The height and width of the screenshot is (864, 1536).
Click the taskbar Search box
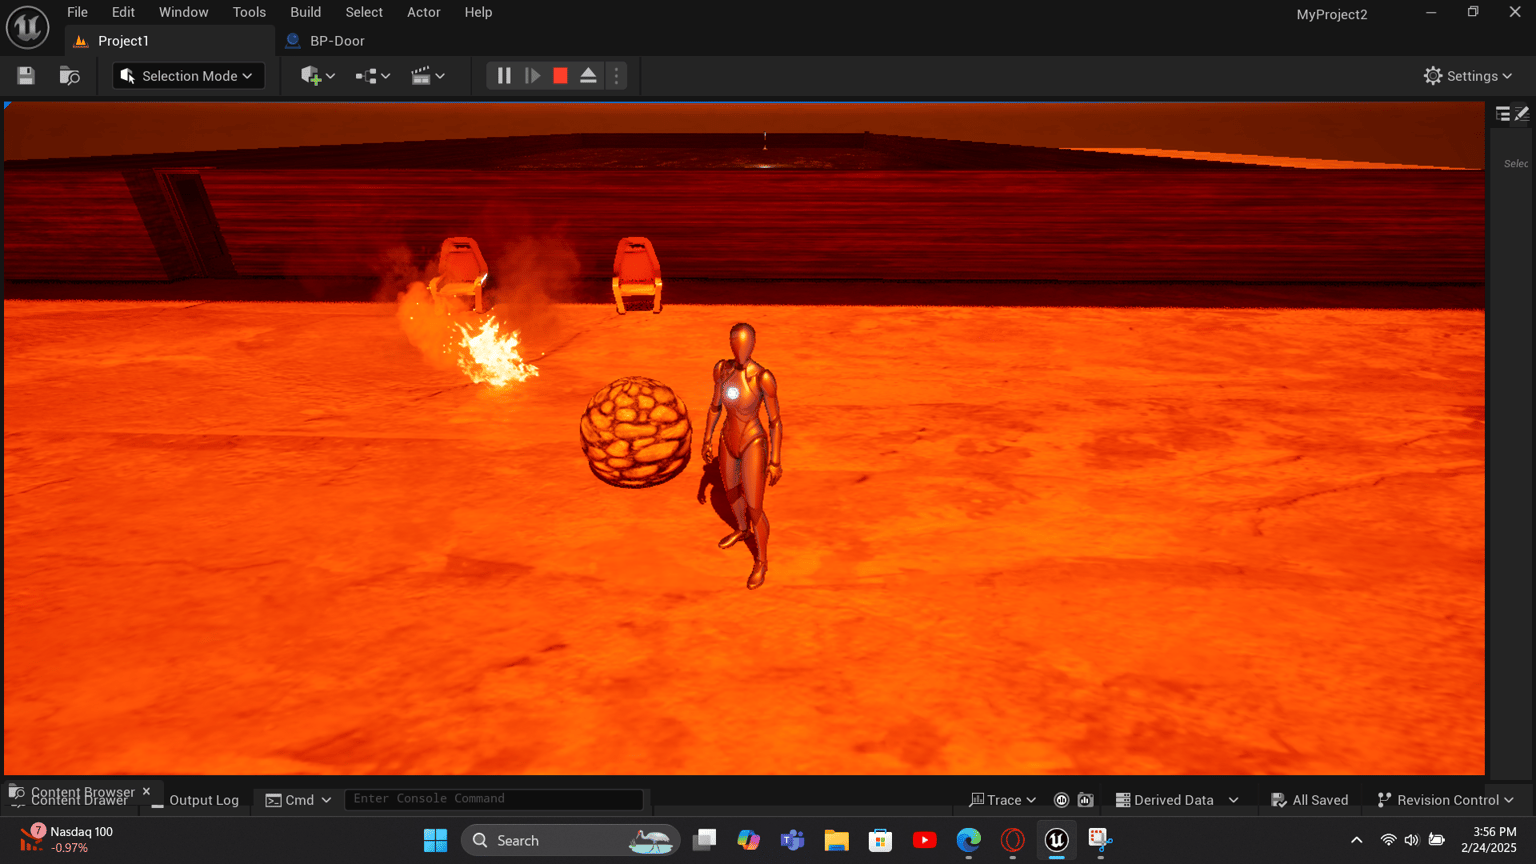(570, 840)
